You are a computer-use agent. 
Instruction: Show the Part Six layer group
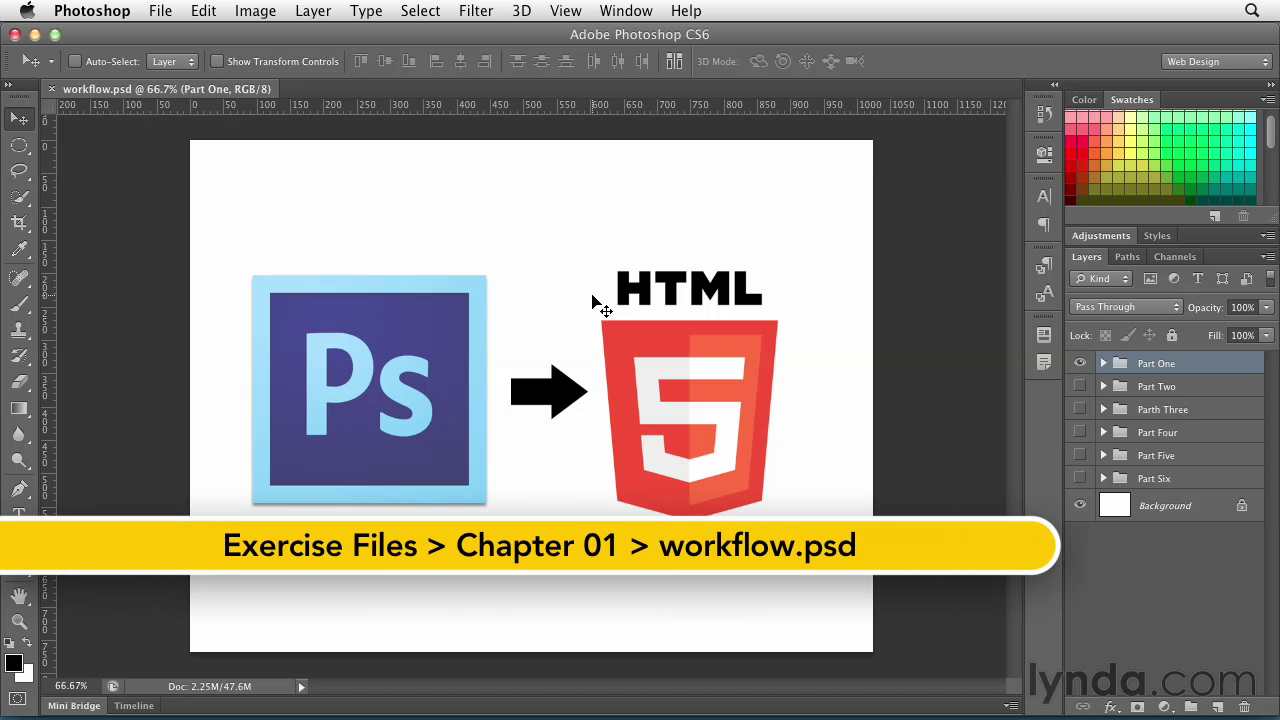coord(1080,478)
